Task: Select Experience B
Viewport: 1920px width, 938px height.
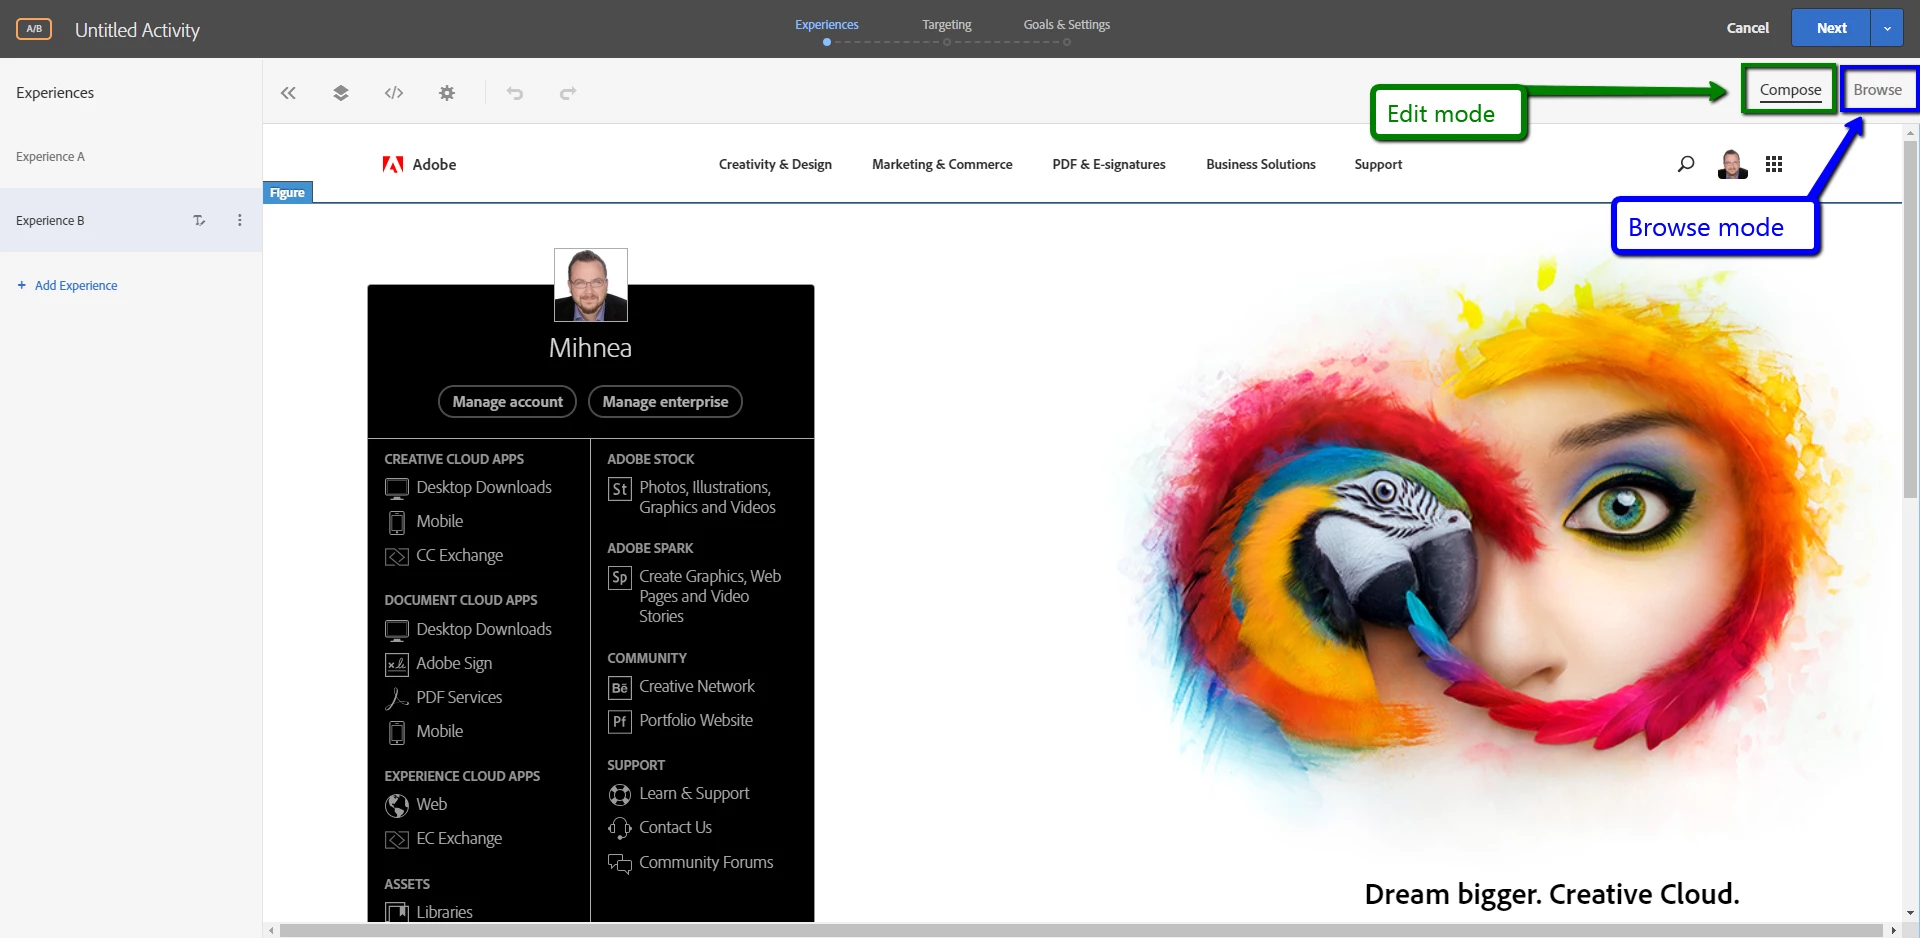Action: coord(131,220)
